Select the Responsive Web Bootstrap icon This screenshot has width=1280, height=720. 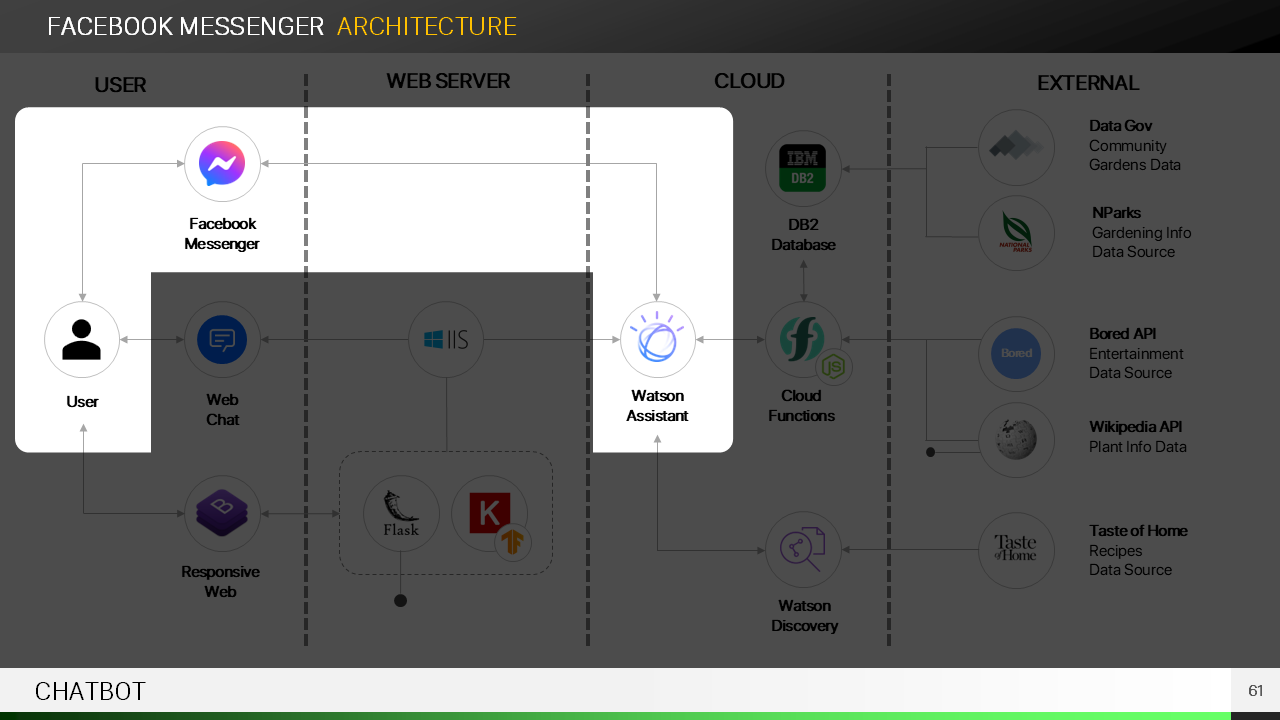(x=222, y=514)
